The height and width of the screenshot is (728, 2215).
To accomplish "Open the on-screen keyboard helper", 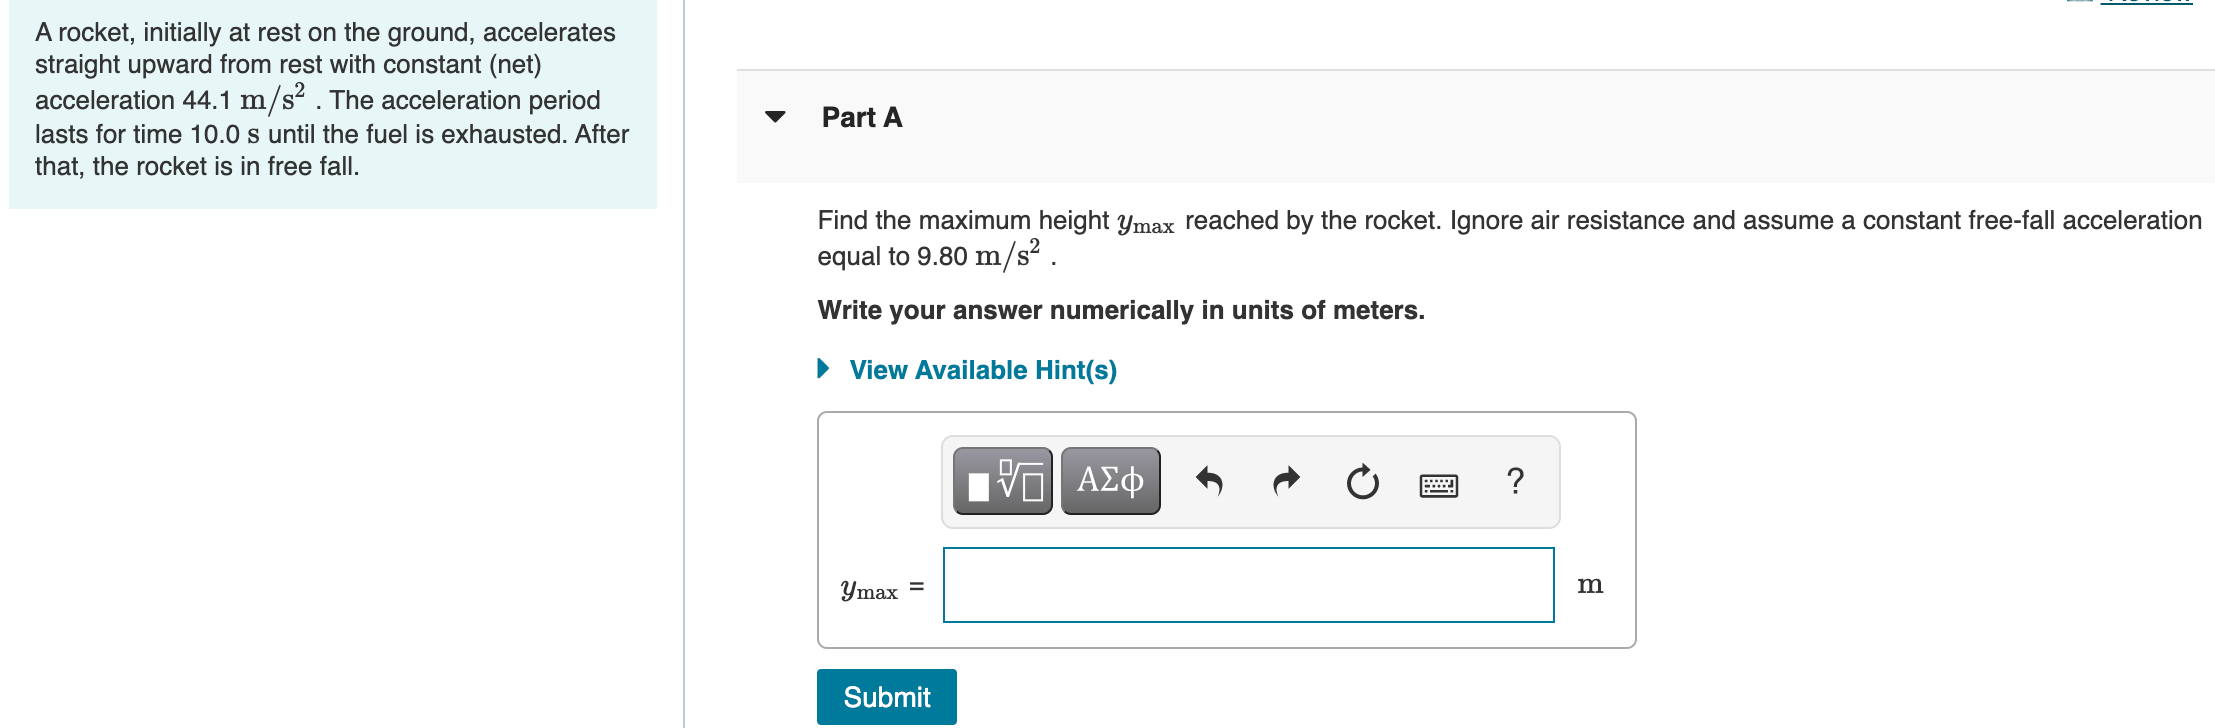I will (x=1439, y=483).
